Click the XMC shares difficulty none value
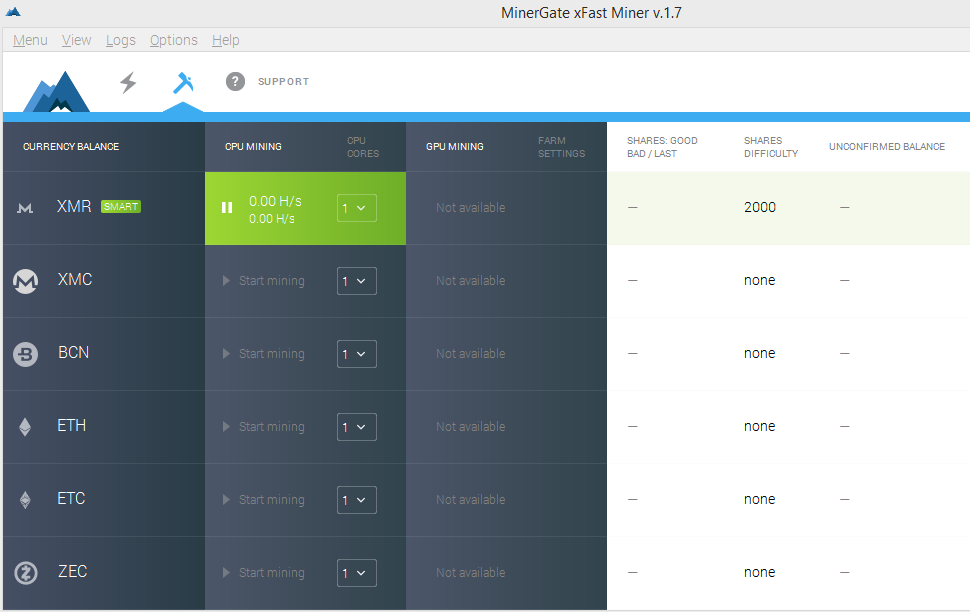The height and width of the screenshot is (612, 970). [x=760, y=280]
